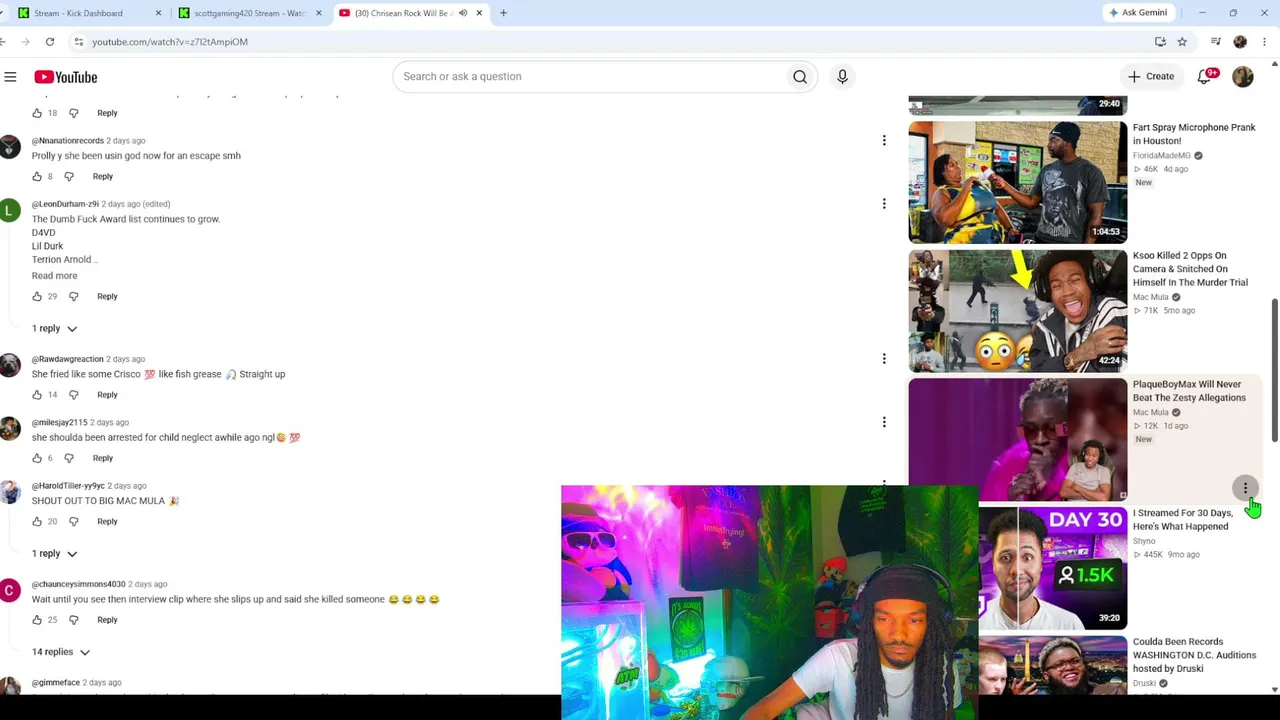Open a new browser tab

click(503, 13)
